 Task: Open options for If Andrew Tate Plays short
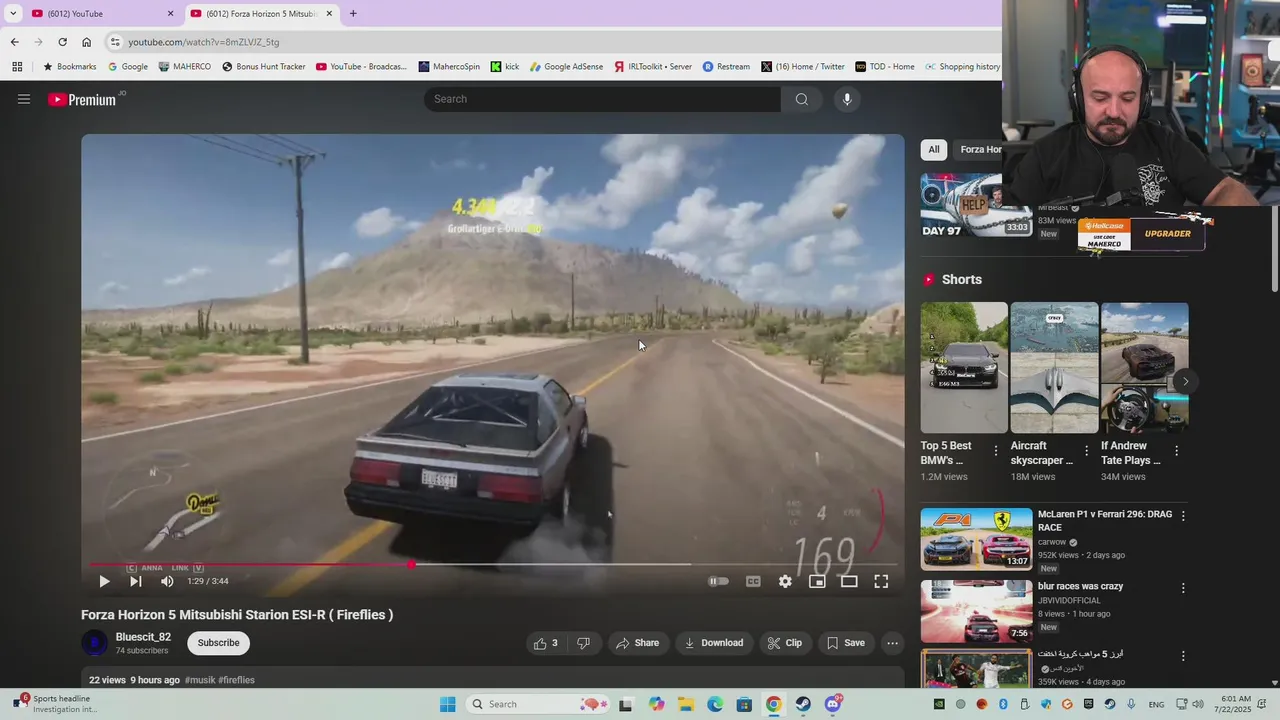tap(1176, 451)
